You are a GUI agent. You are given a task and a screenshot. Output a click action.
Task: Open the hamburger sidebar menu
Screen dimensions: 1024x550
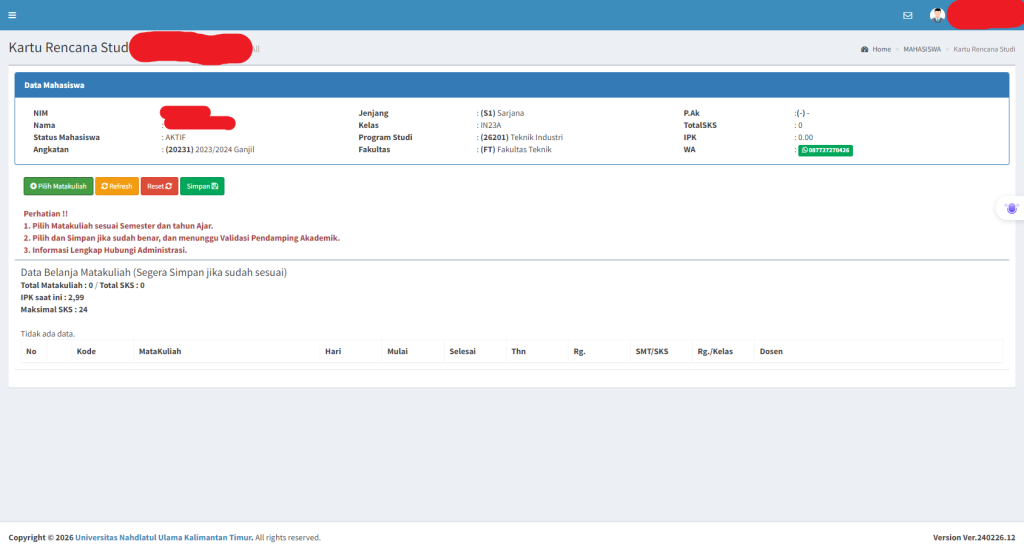tap(12, 15)
